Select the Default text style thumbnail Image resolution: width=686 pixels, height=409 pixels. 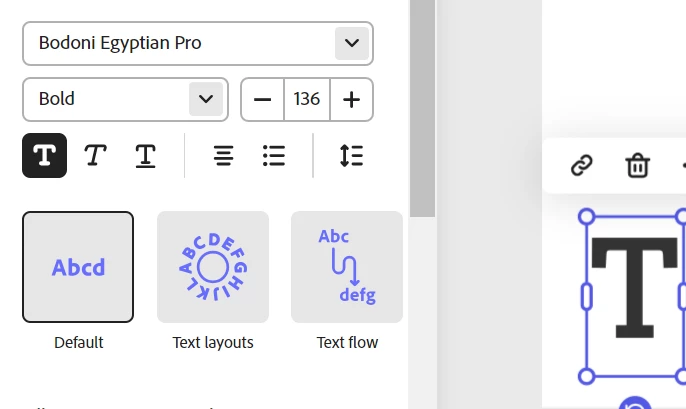[x=78, y=267]
